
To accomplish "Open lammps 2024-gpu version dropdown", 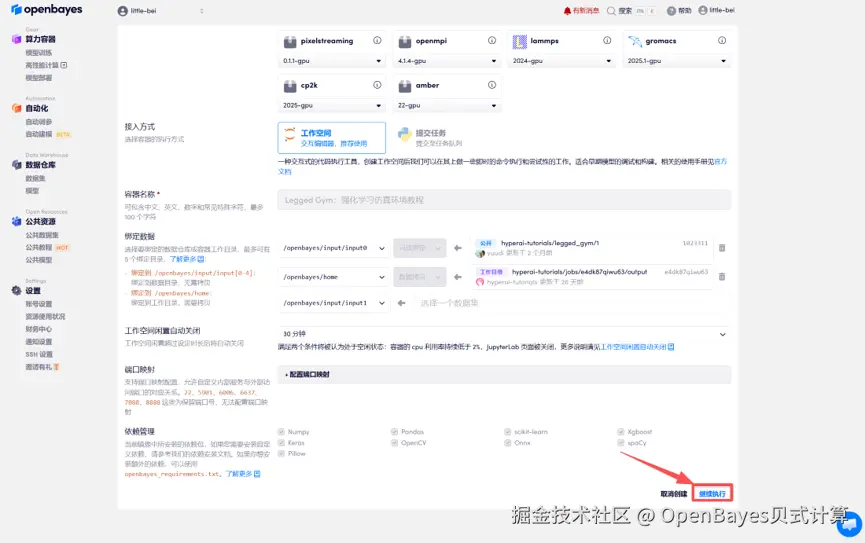I will click(562, 61).
